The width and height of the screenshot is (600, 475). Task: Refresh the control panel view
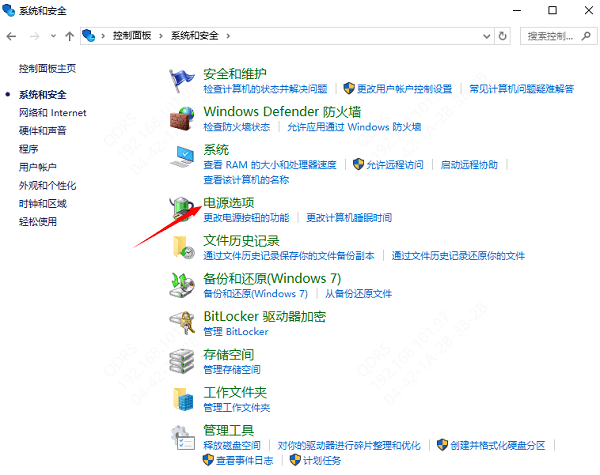point(502,36)
